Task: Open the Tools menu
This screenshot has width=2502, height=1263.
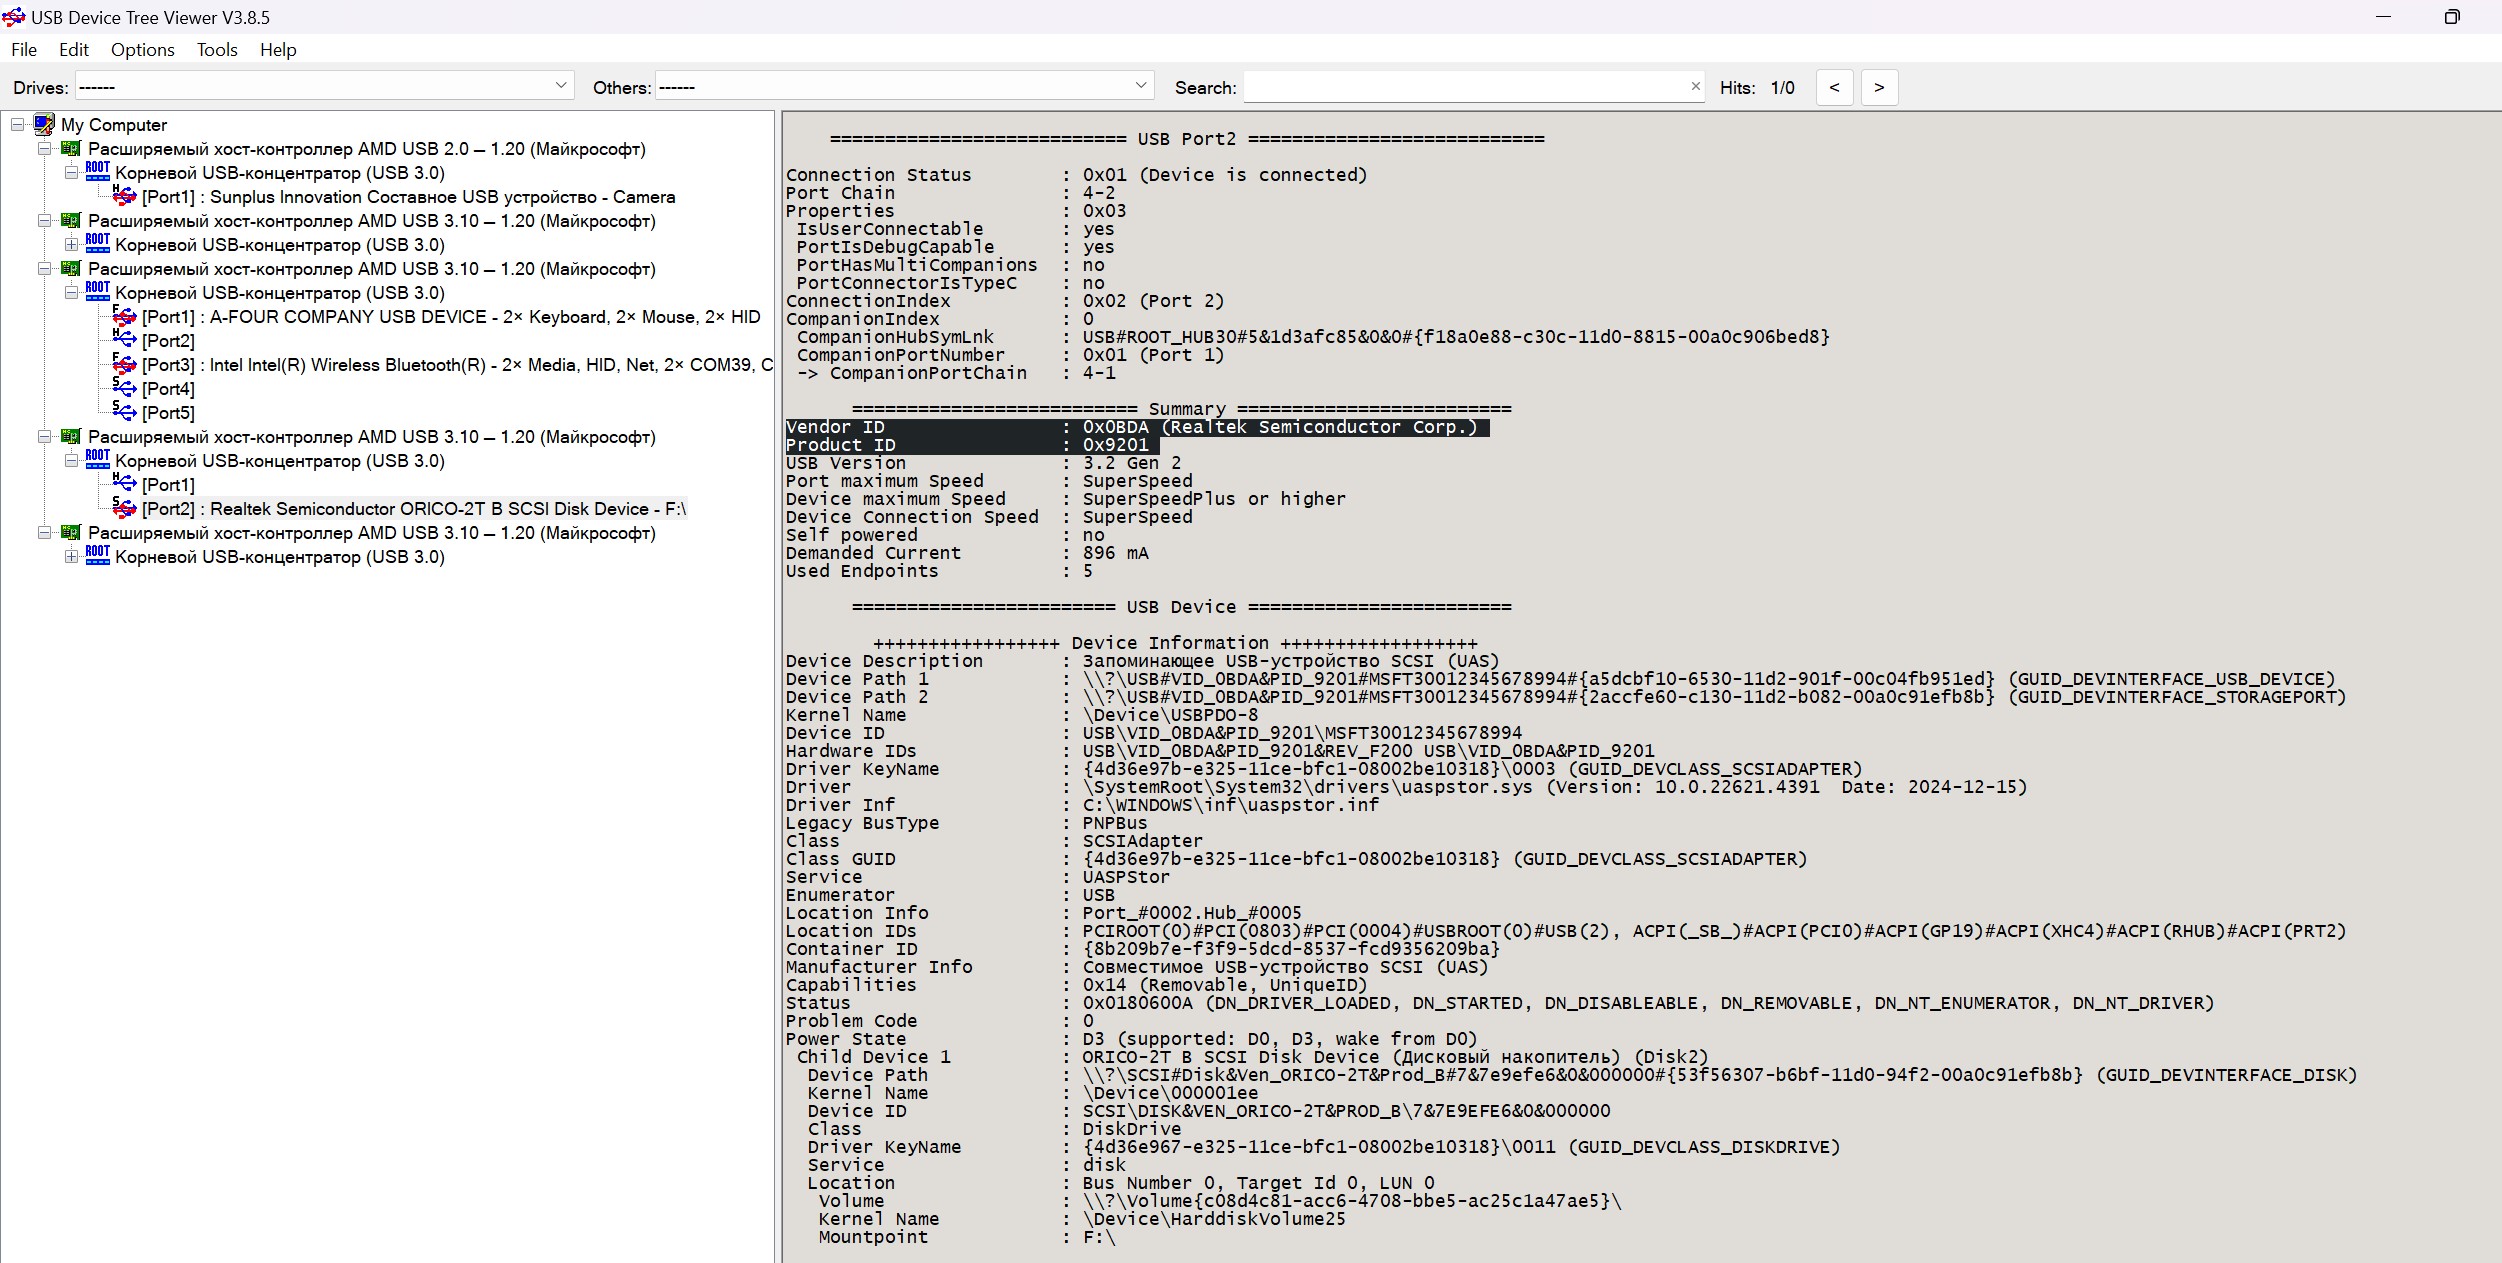Action: click(217, 50)
